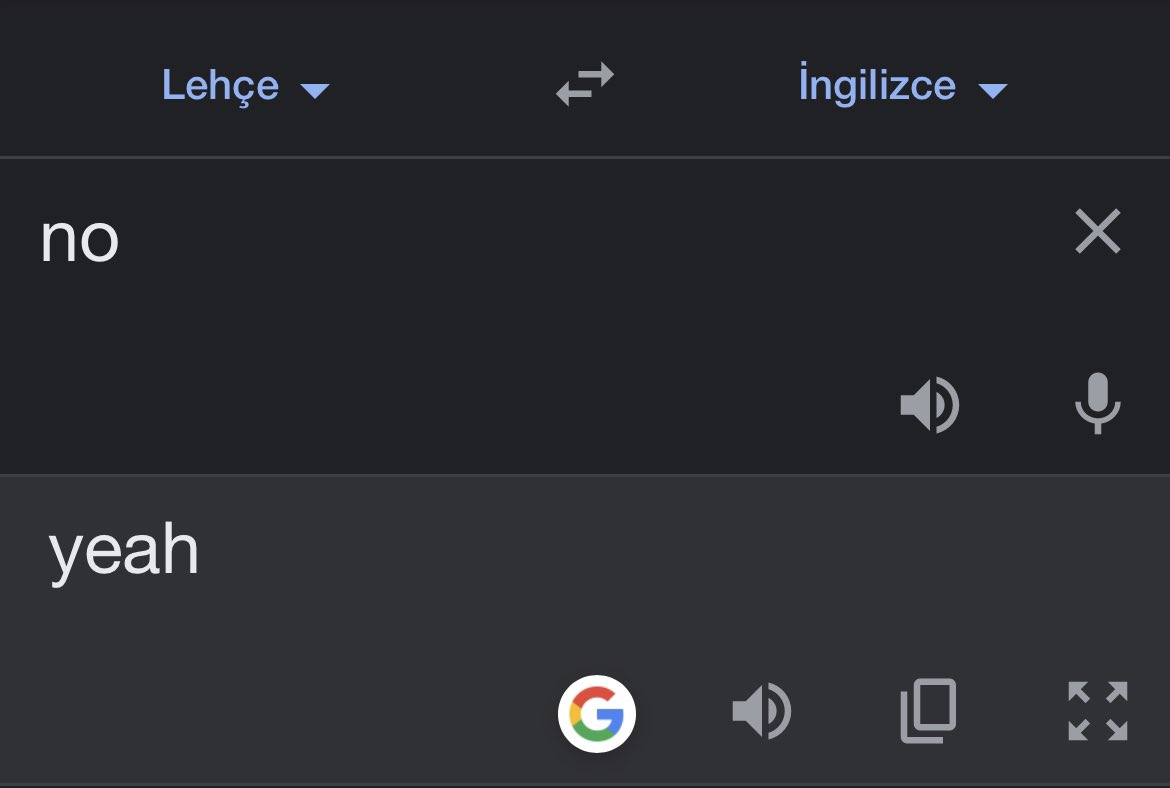Show the translation in full screen
The image size is (1170, 788).
click(x=1098, y=710)
